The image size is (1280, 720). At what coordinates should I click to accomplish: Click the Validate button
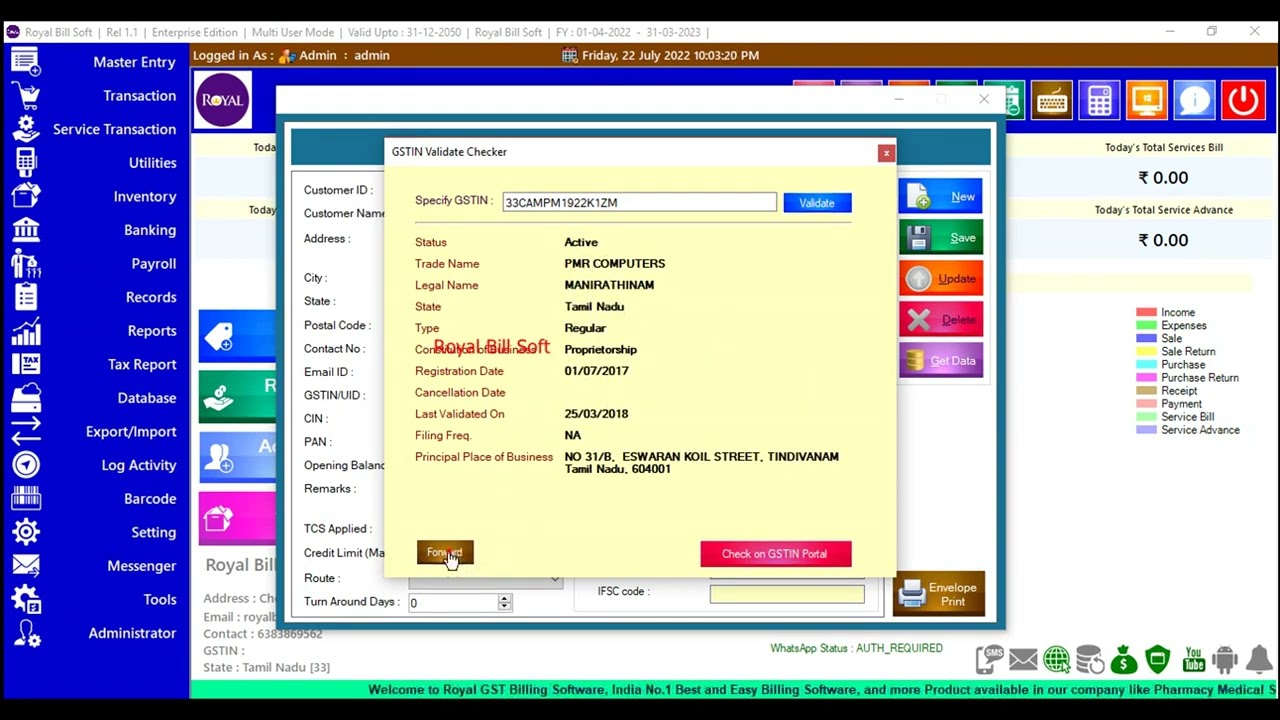click(817, 203)
